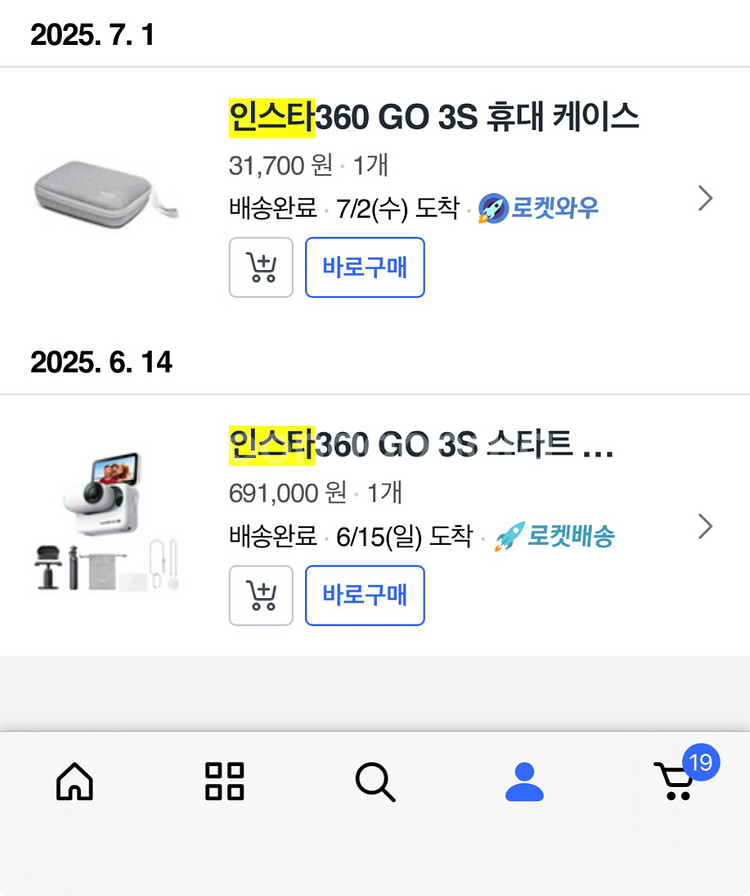
Task: Open the 인스타360 GO 3S 스타트 title
Action: click(420, 445)
